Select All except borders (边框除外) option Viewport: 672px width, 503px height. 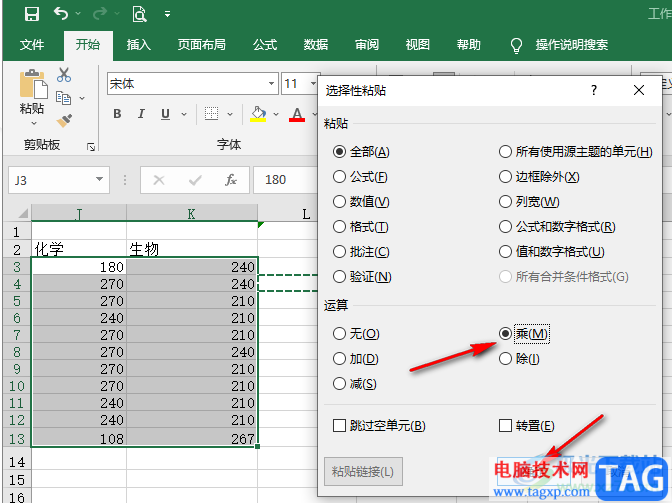[539, 177]
